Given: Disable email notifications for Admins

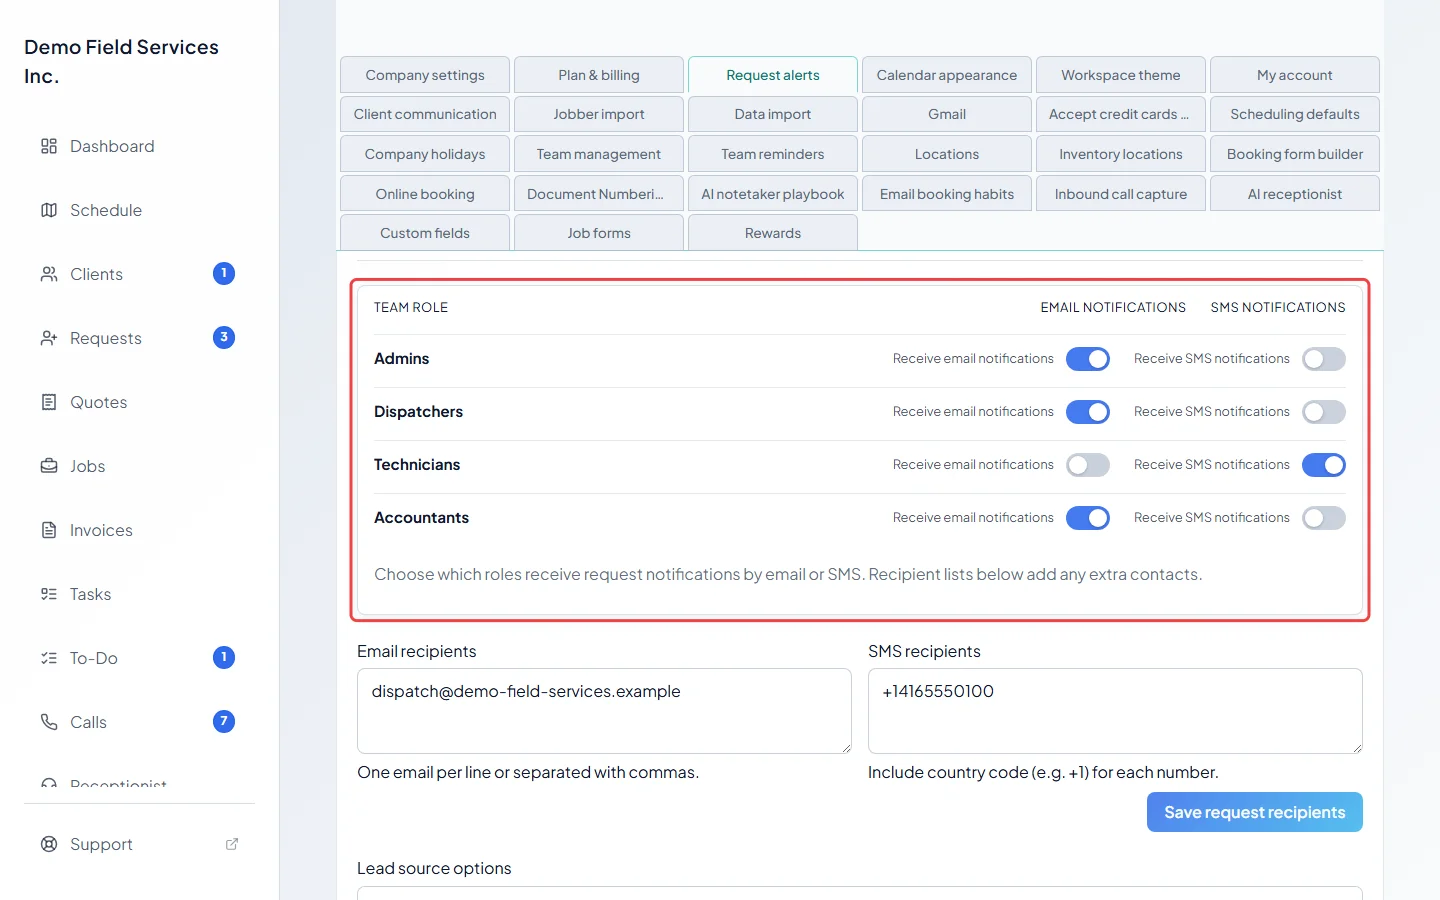Looking at the screenshot, I should pos(1088,359).
